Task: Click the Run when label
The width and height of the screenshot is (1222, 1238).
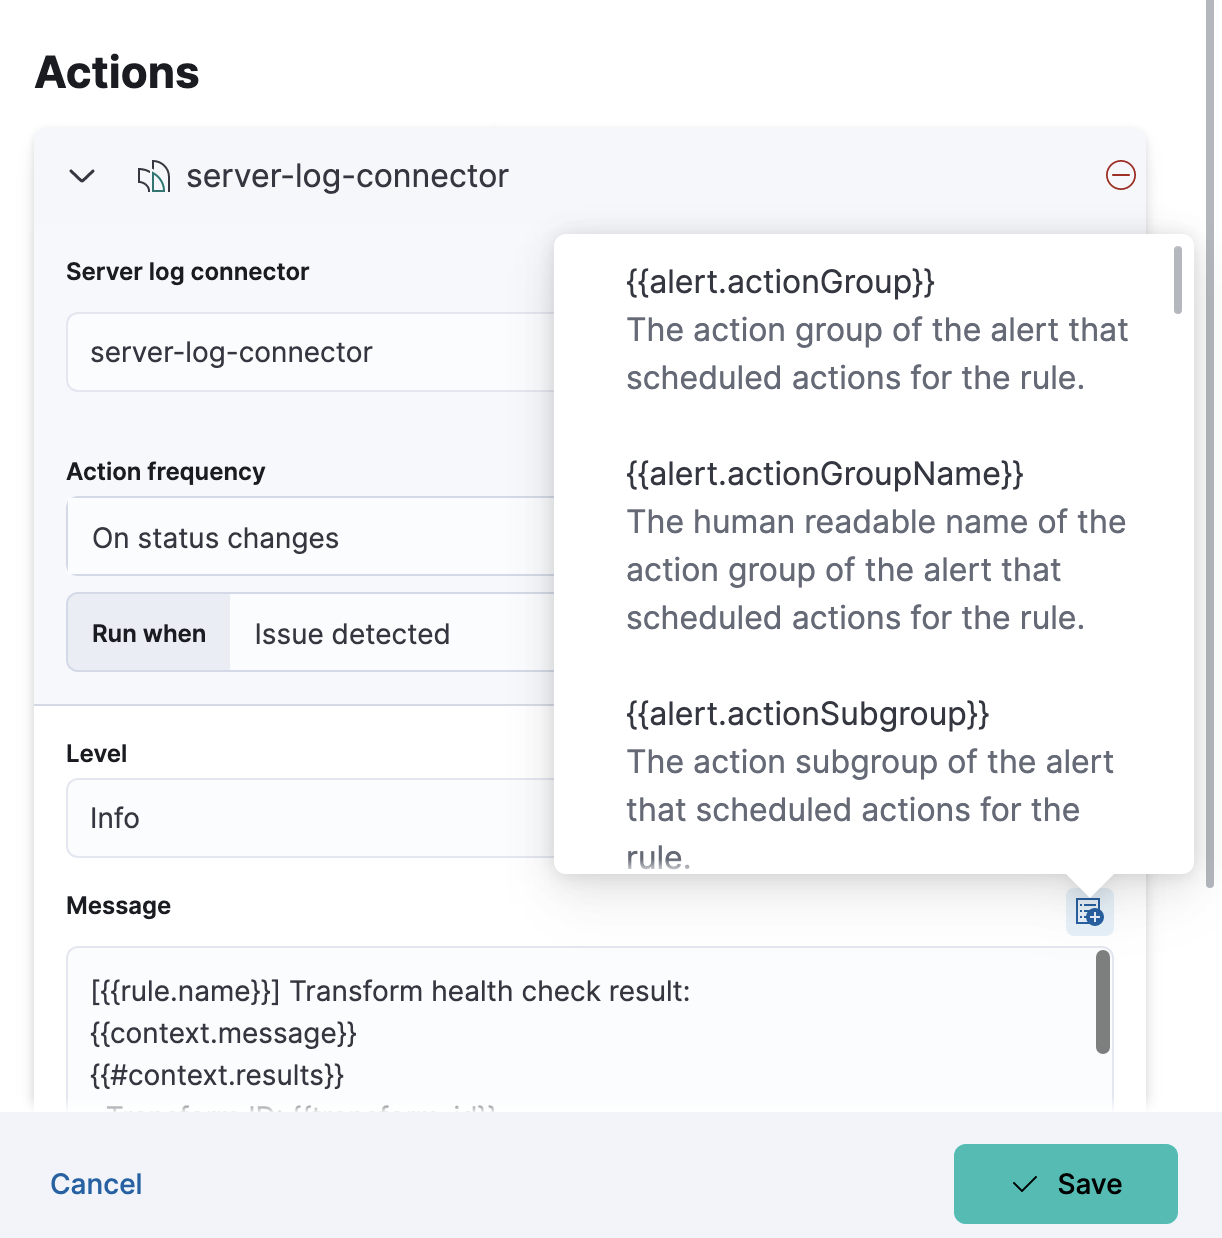Action: 149,634
